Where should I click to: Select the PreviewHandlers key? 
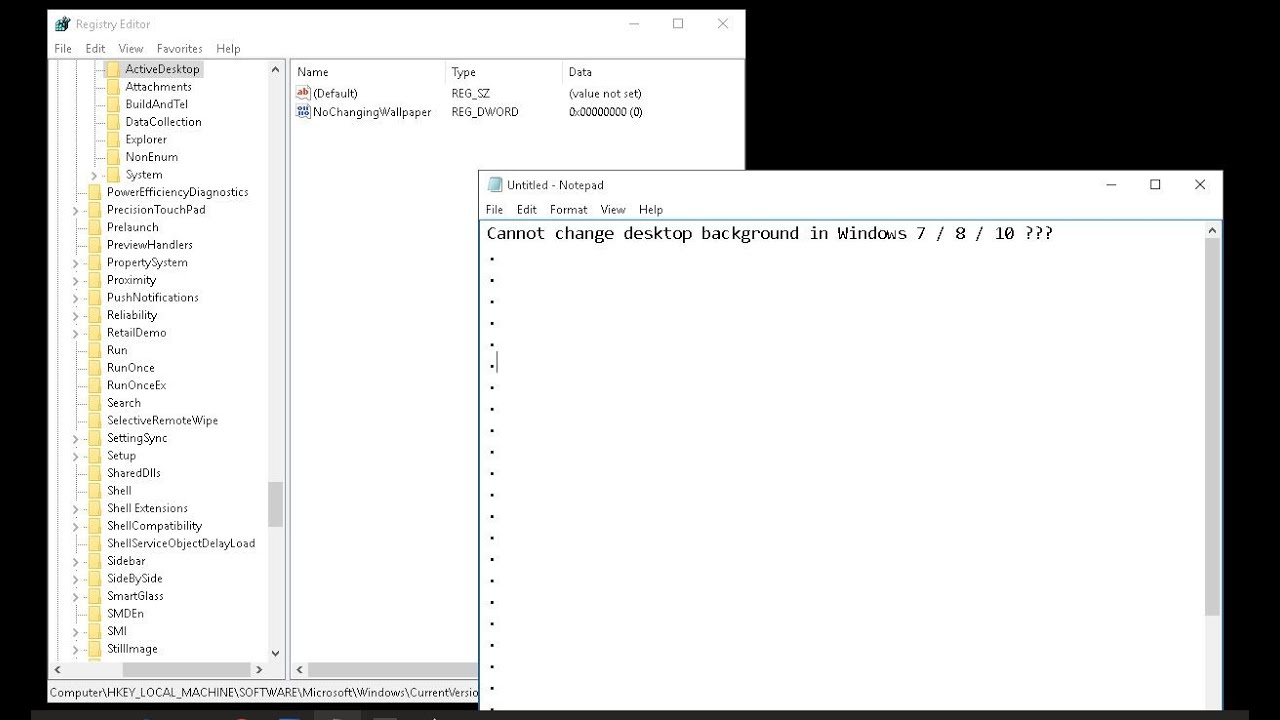click(150, 245)
